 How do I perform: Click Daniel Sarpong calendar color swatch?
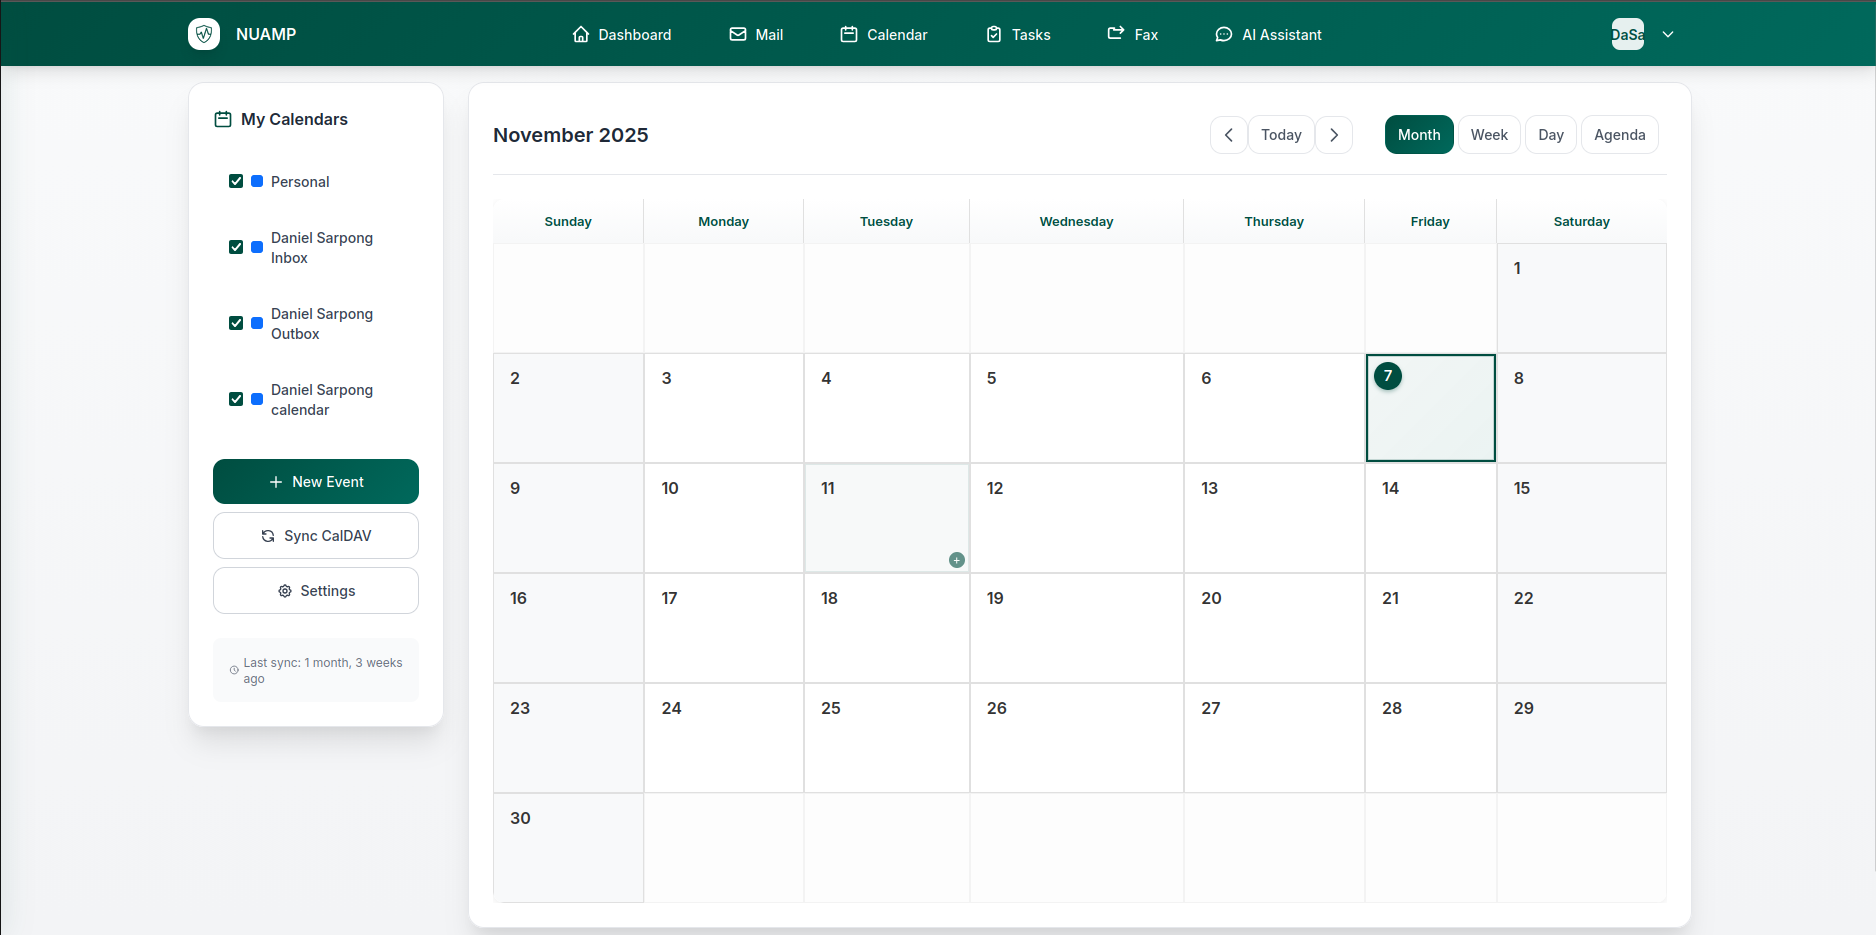[257, 399]
